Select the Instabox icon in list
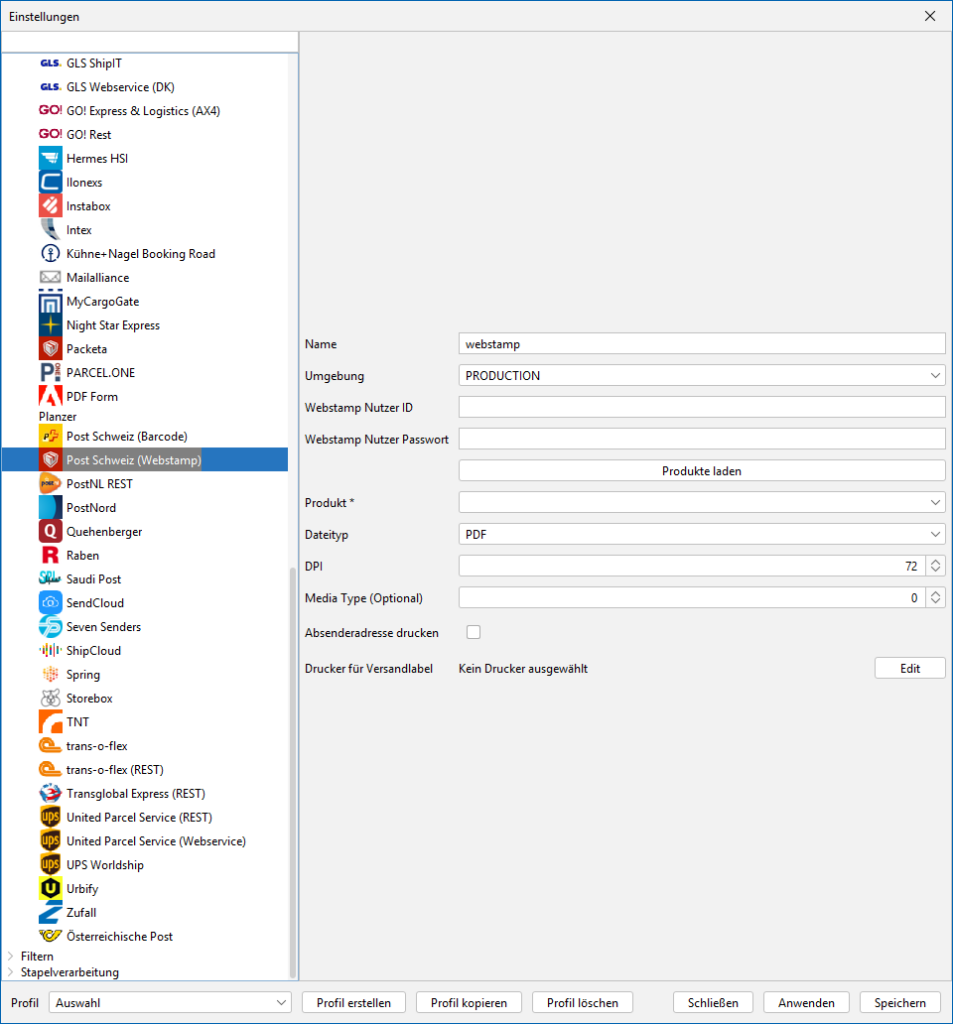 tap(50, 206)
